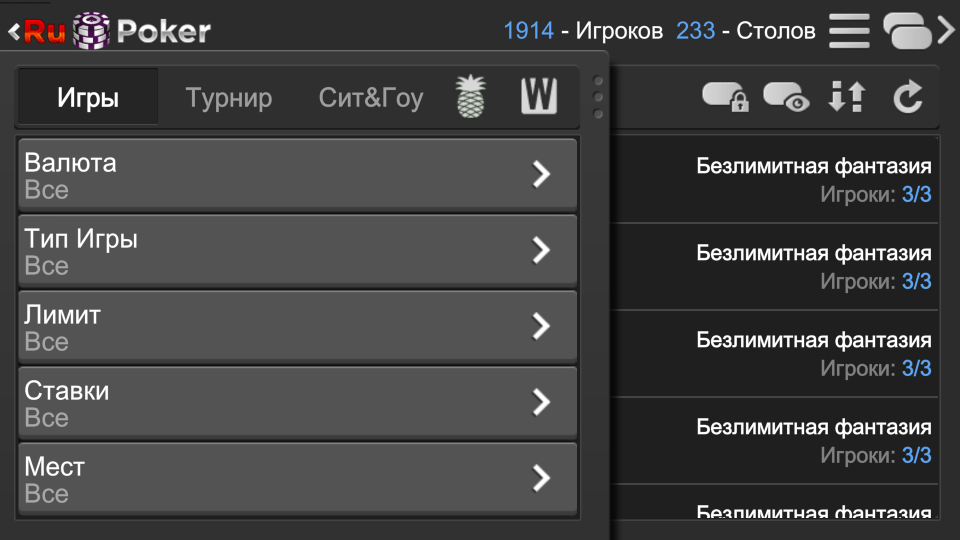Click the hamburger menu icon
Screen dimensions: 960x540
pos(849,31)
